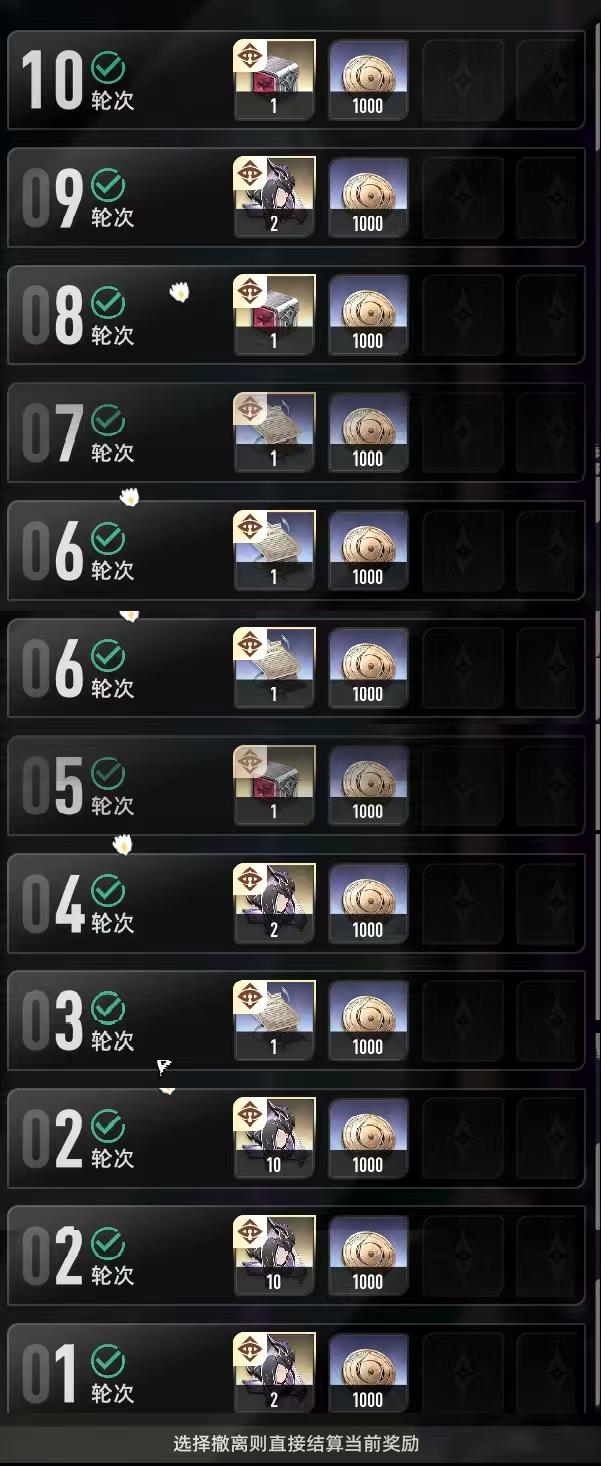
Task: Click the empty third reward slot in round 03
Action: point(463,1021)
